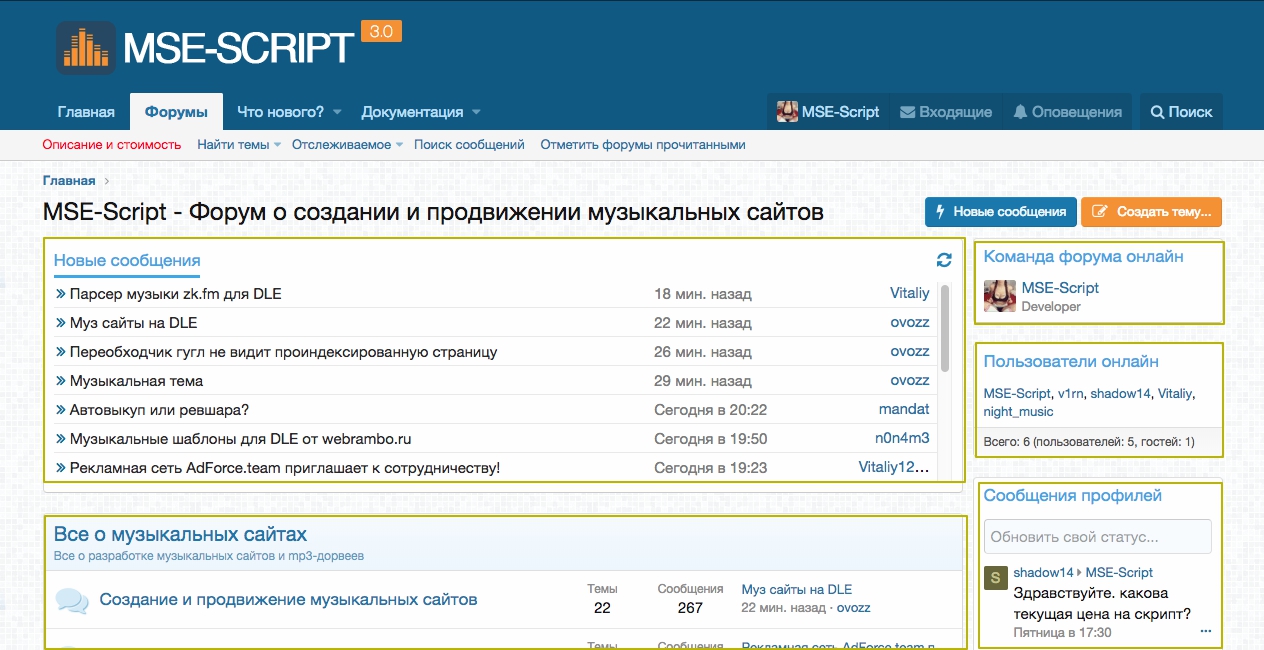Click the last post link Муз сайты на DLE in forum row
Viewport: 1264px width, 650px height.
[x=797, y=590]
